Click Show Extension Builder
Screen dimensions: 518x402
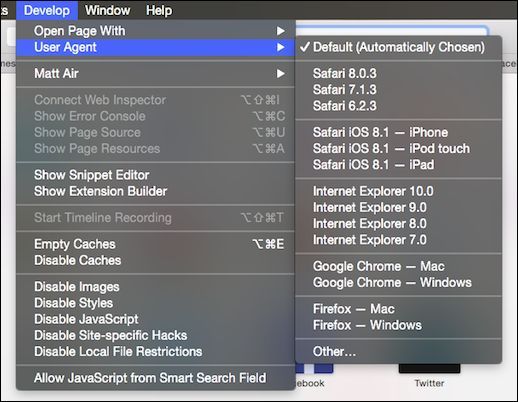[155, 191]
